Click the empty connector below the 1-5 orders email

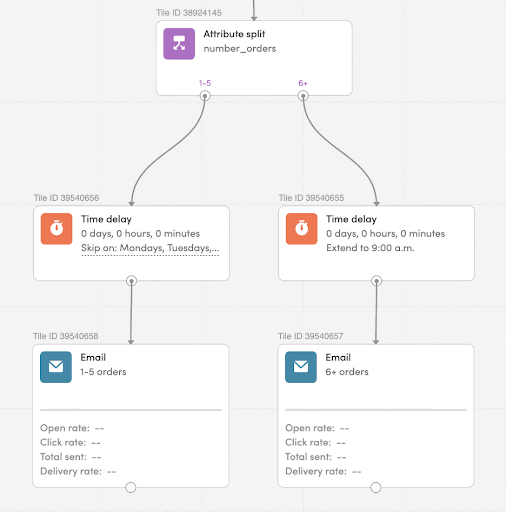tap(131, 487)
